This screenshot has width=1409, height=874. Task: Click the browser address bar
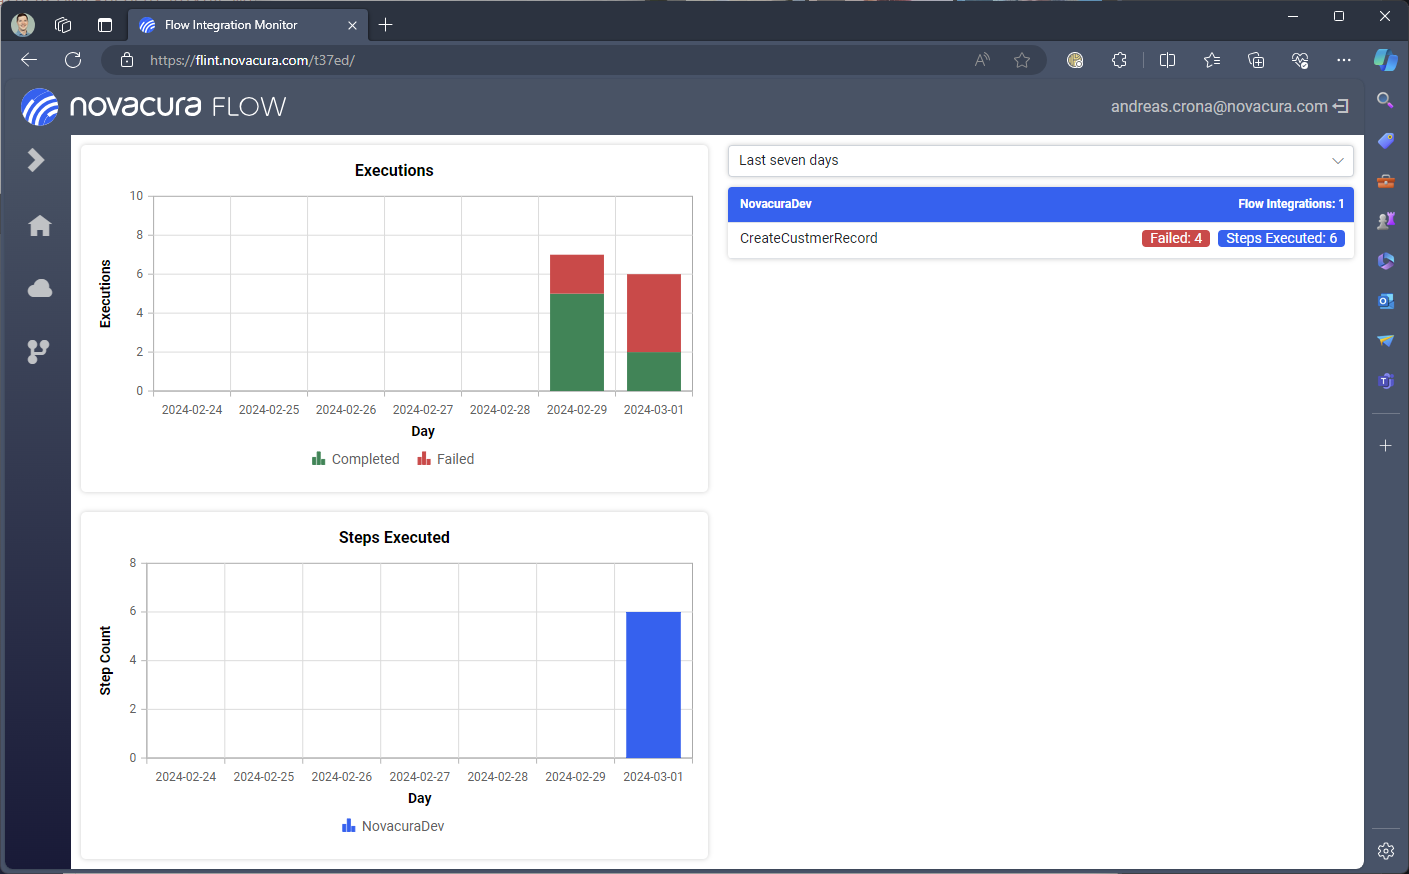tap(550, 60)
